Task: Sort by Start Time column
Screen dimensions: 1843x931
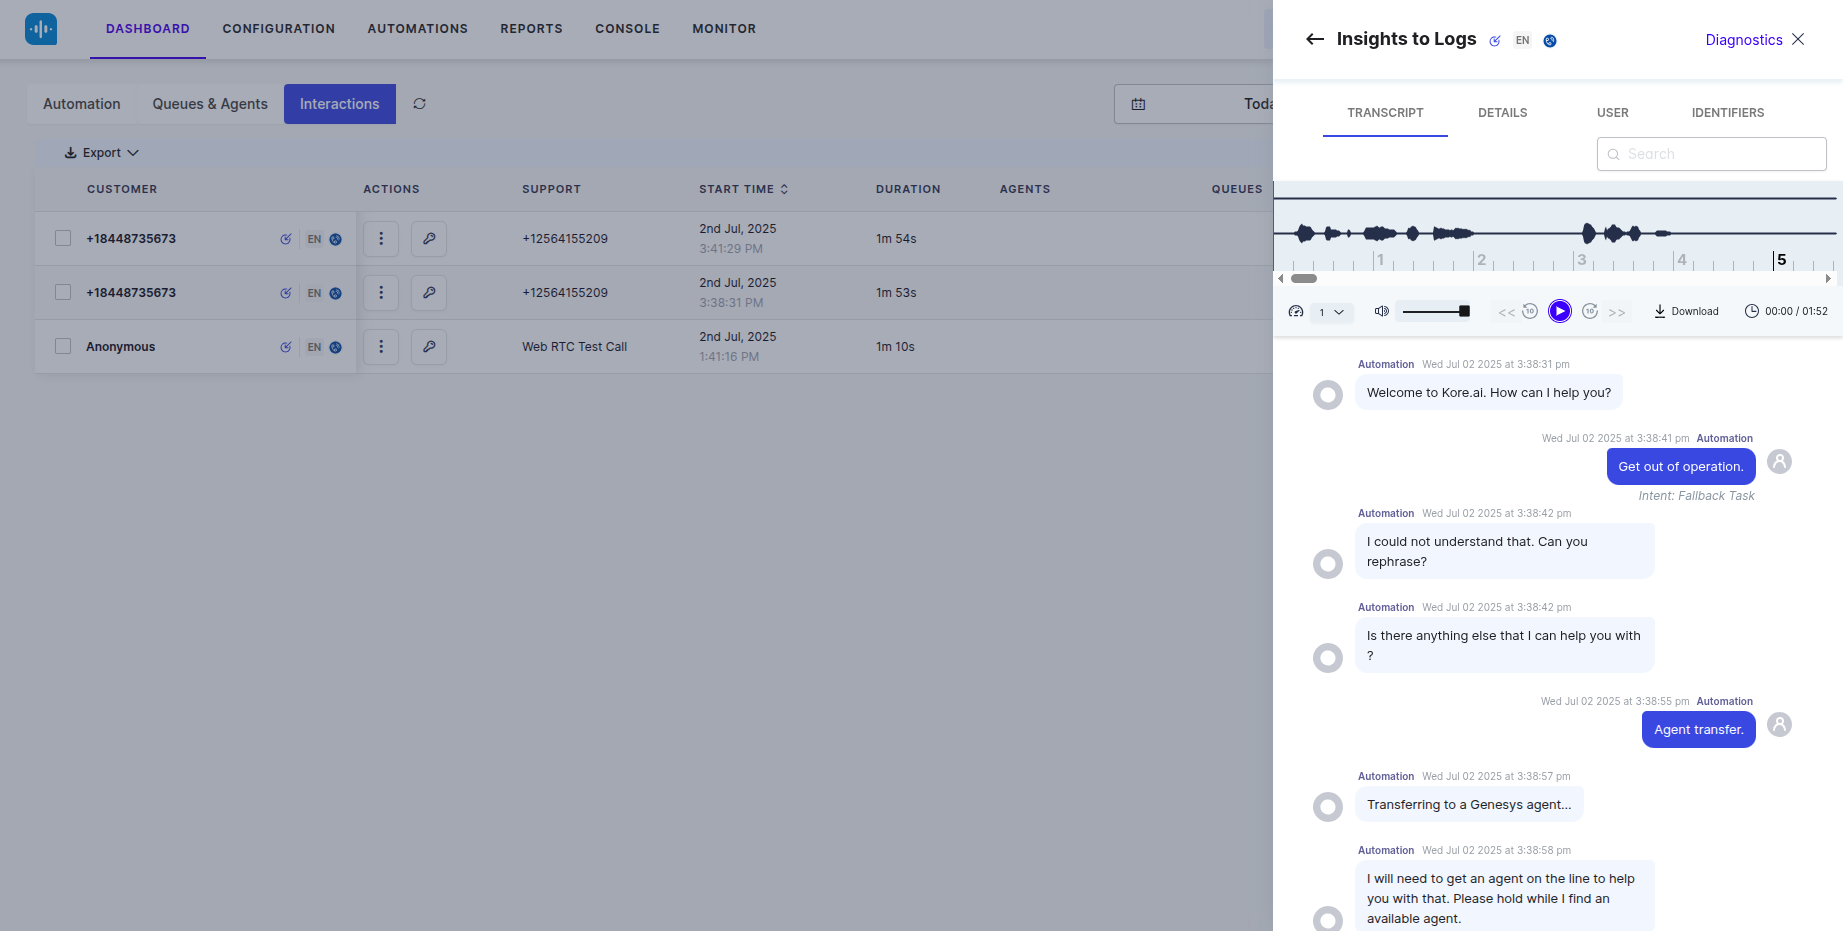Action: 744,189
